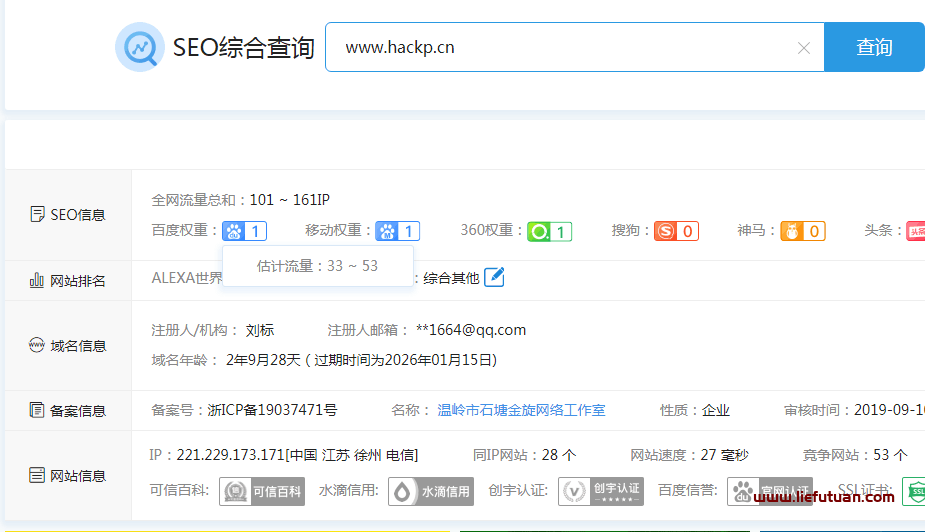Open the 温岭市石塘金旋网络工作室 link
This screenshot has height=532, width=925.
coord(521,410)
